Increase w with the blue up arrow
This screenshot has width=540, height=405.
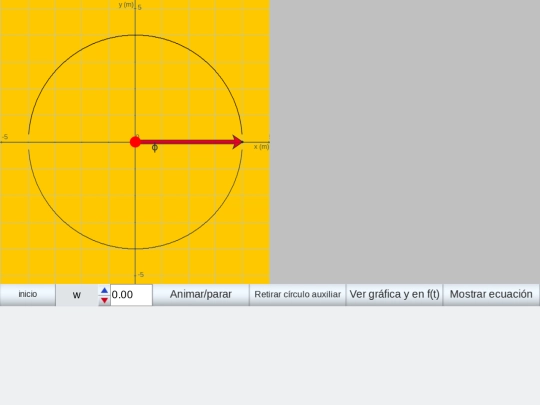click(x=104, y=290)
